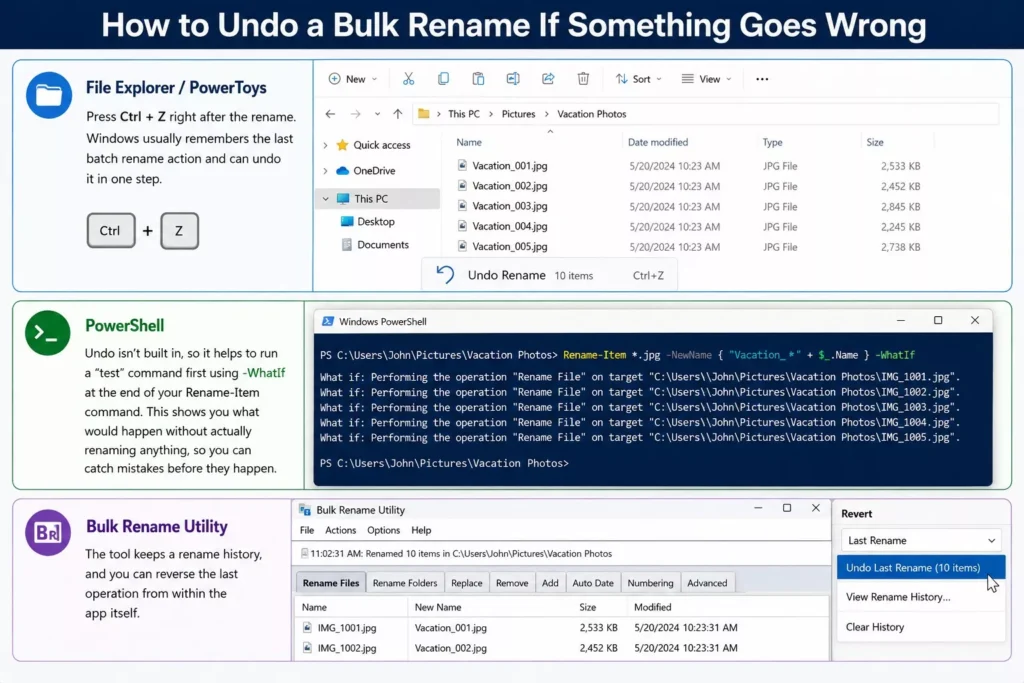Viewport: 1024px width, 683px height.
Task: Click the Undo Rename curved arrow icon
Action: click(x=445, y=274)
